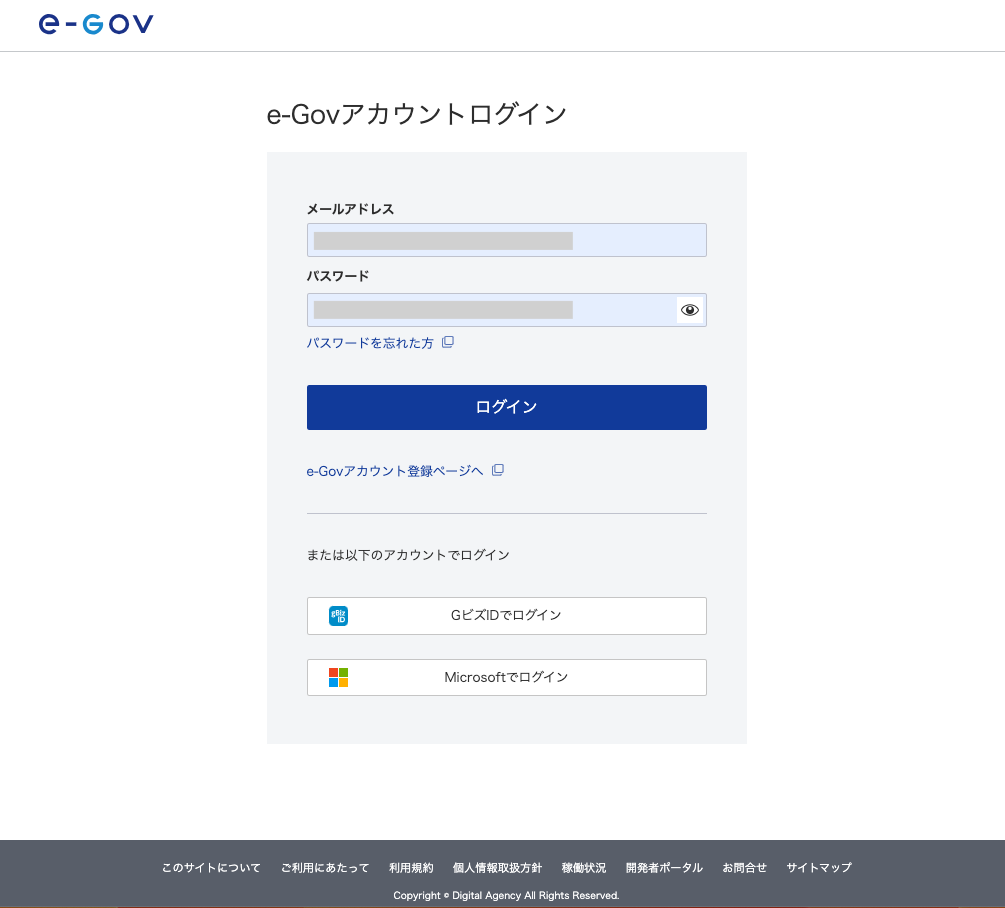Click the GビズID logo icon
1005x908 pixels.
point(338,616)
